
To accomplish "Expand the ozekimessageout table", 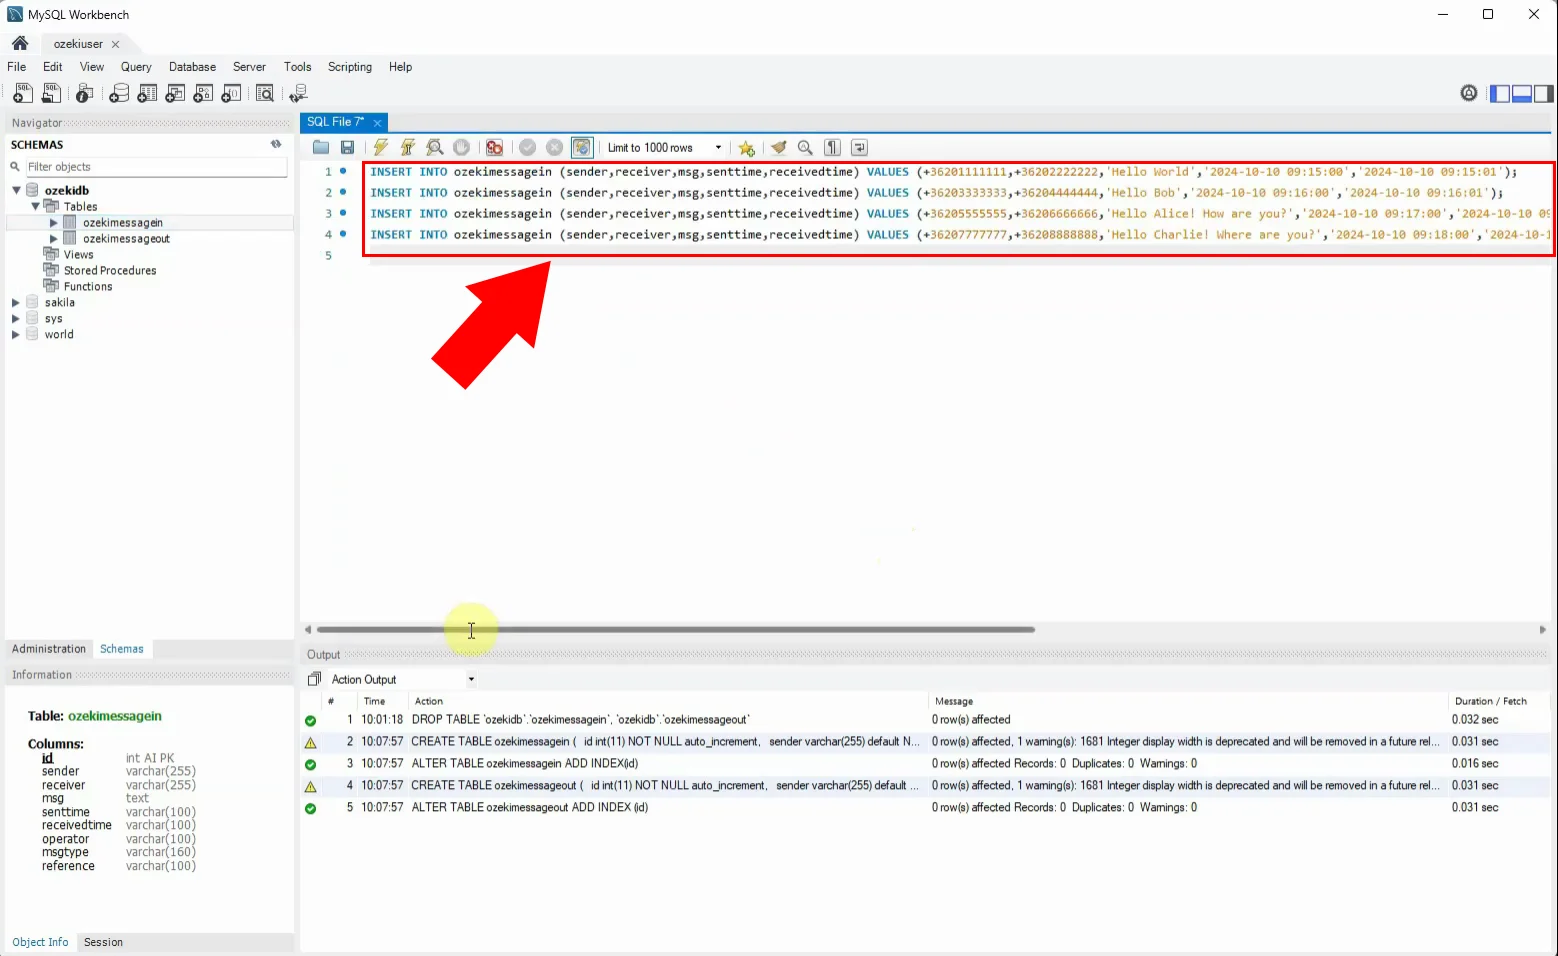I will (54, 238).
